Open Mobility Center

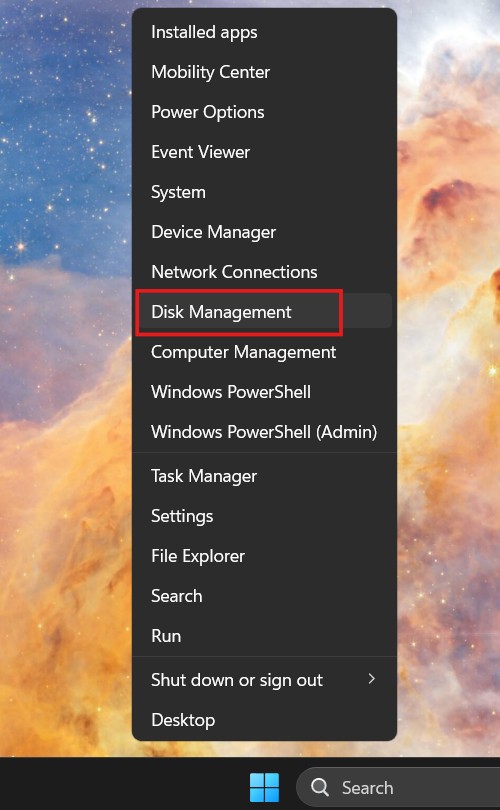pyautogui.click(x=264, y=72)
